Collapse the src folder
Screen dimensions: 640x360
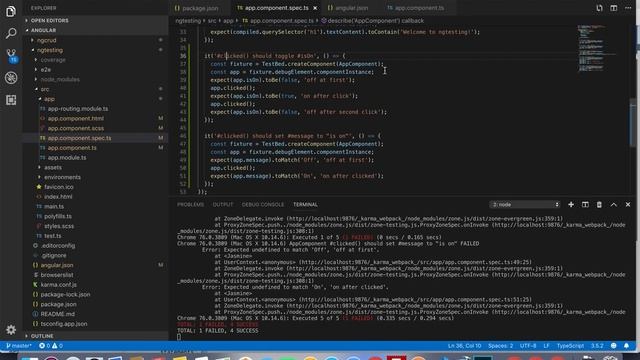pyautogui.click(x=96, y=89)
